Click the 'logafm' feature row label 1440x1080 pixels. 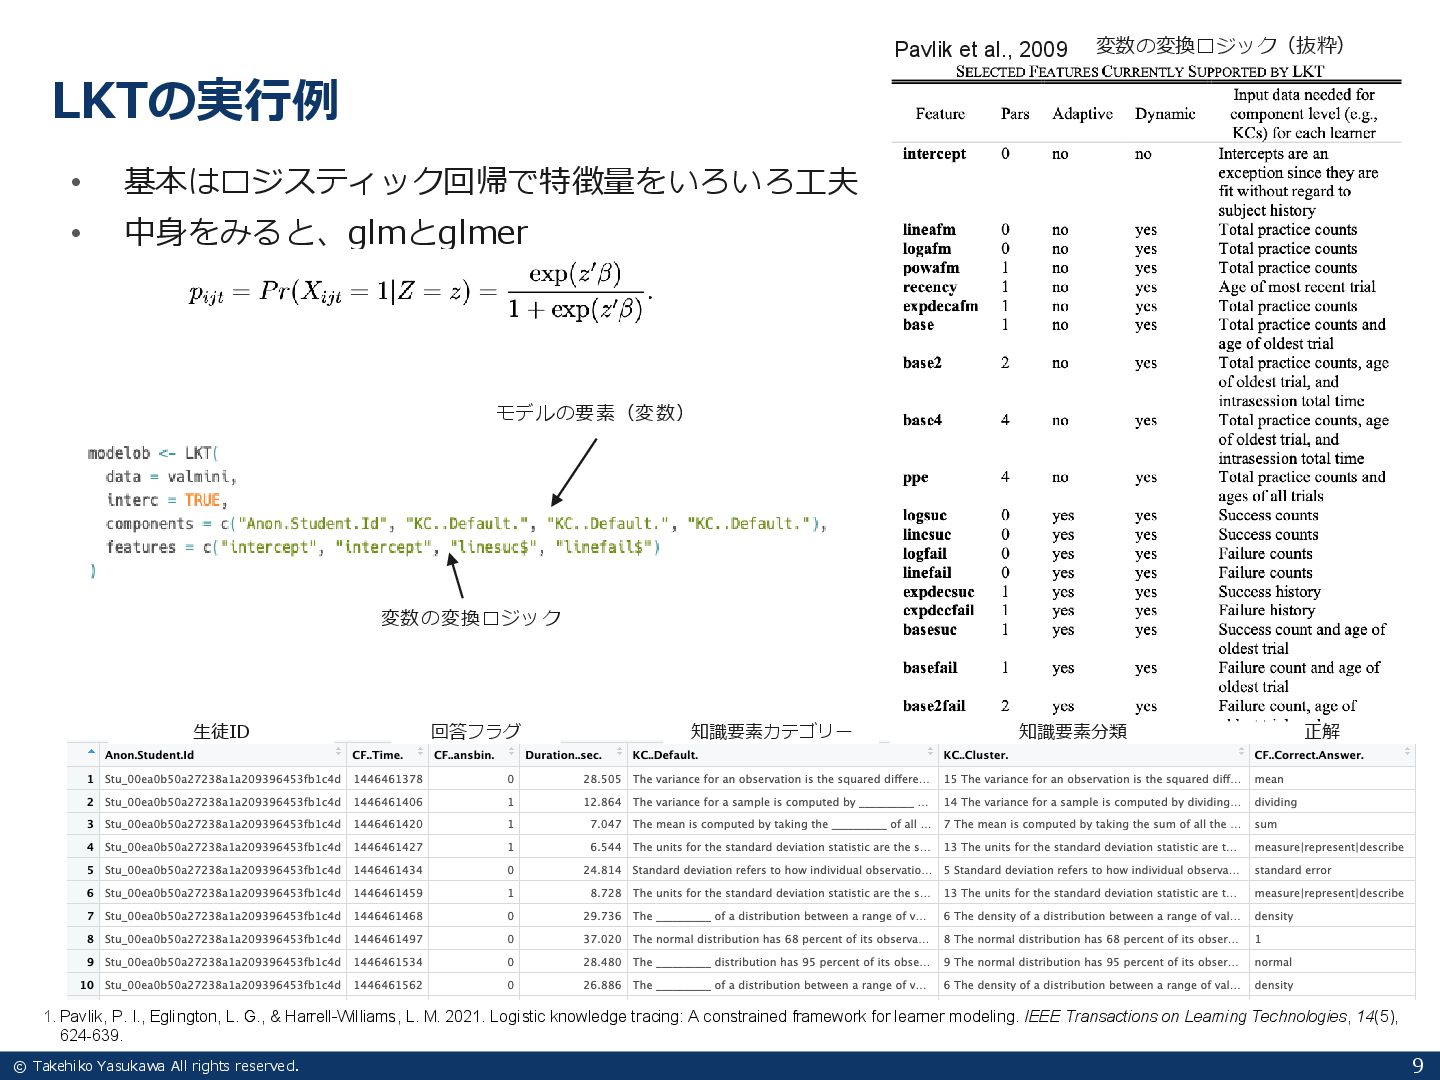coord(927,249)
